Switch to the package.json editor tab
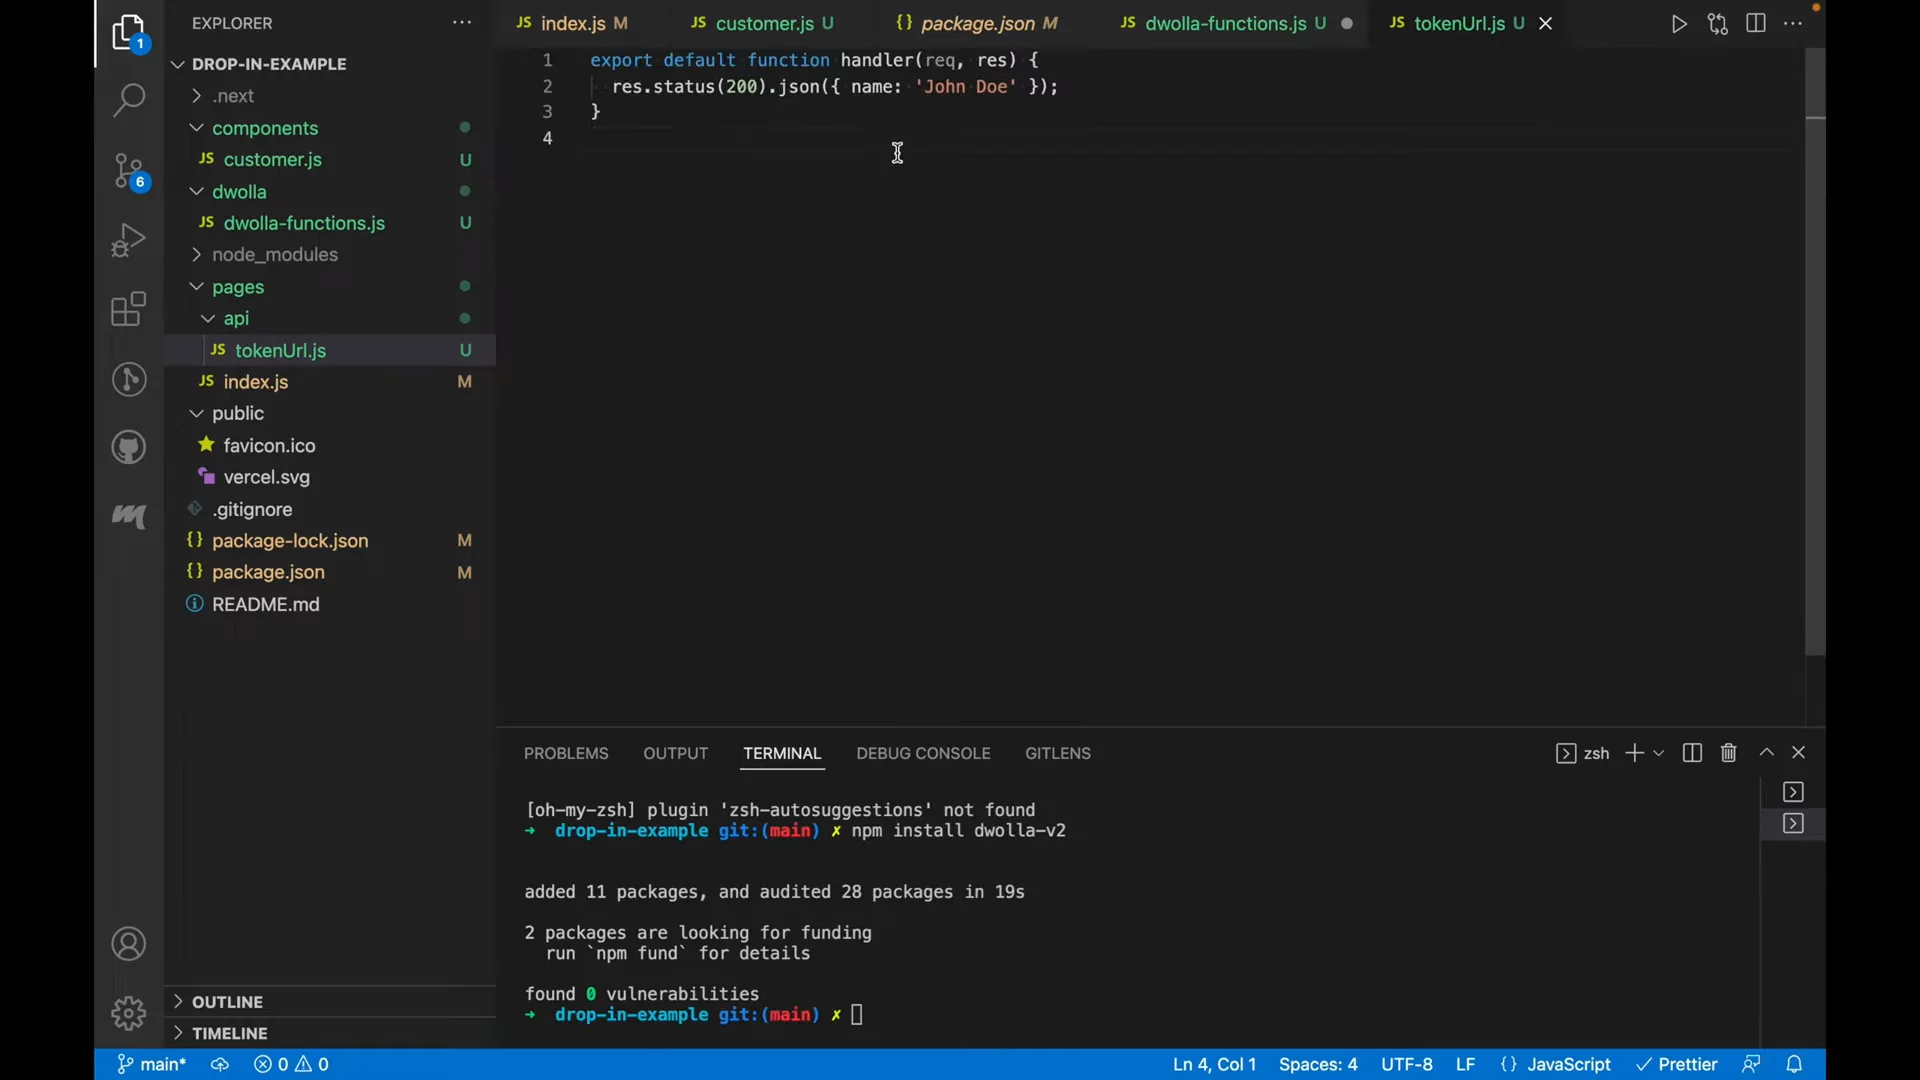The height and width of the screenshot is (1080, 1920). pos(977,23)
